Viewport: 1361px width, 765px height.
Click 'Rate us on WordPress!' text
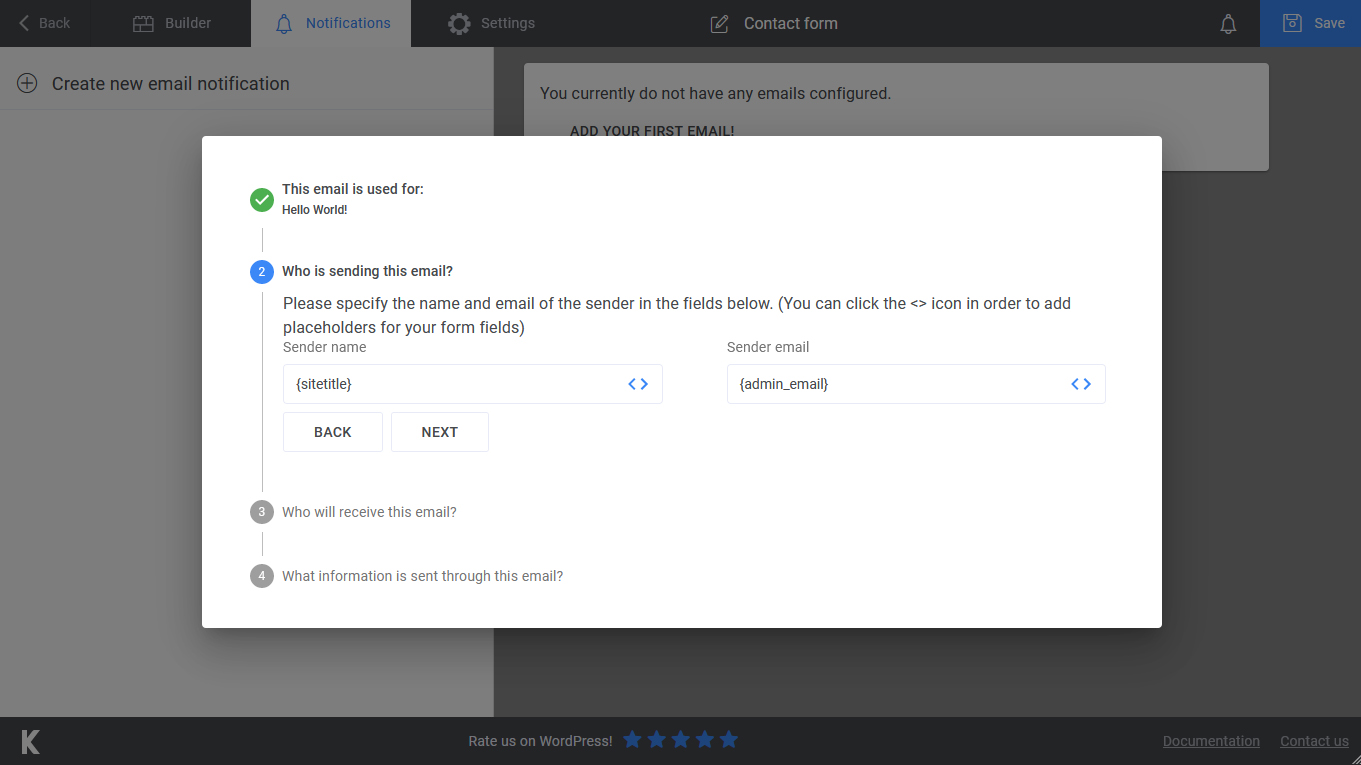[x=540, y=741]
